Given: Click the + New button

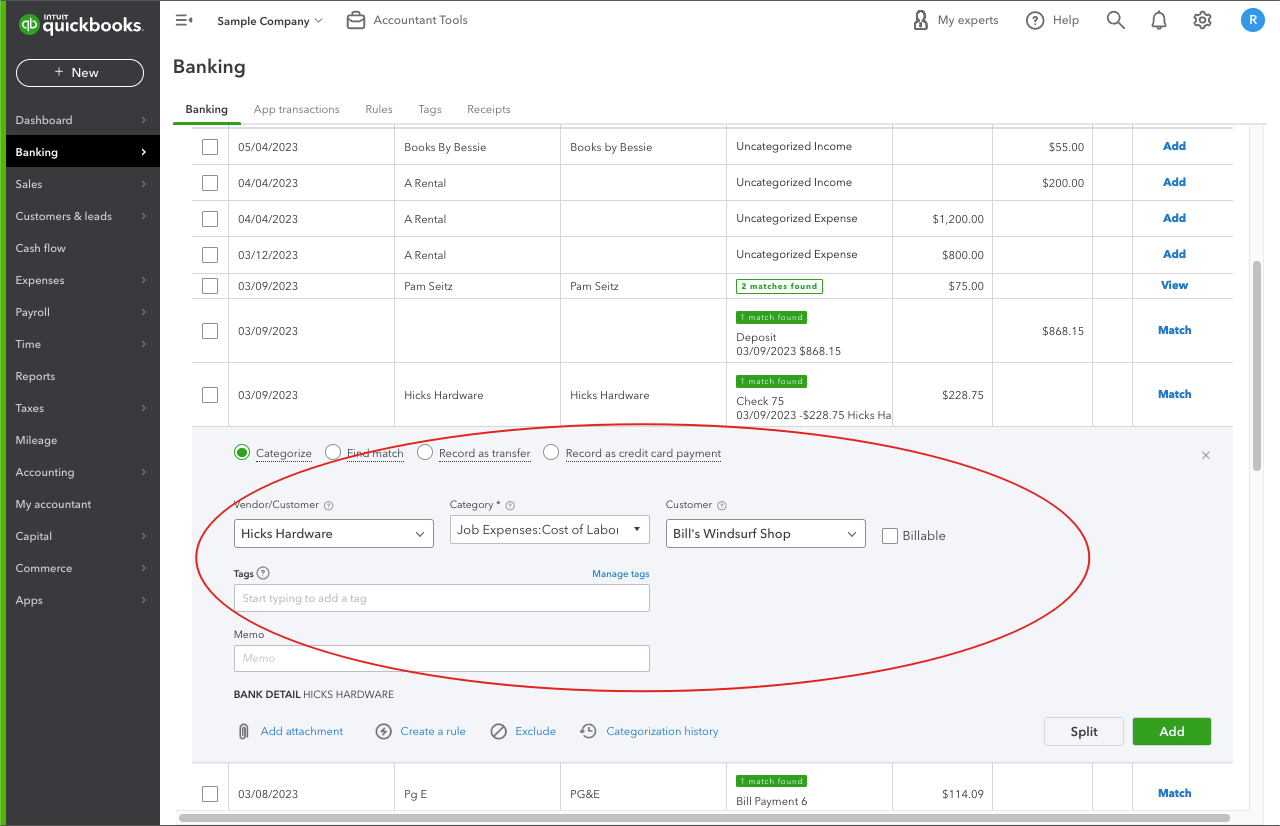Looking at the screenshot, I should (80, 73).
